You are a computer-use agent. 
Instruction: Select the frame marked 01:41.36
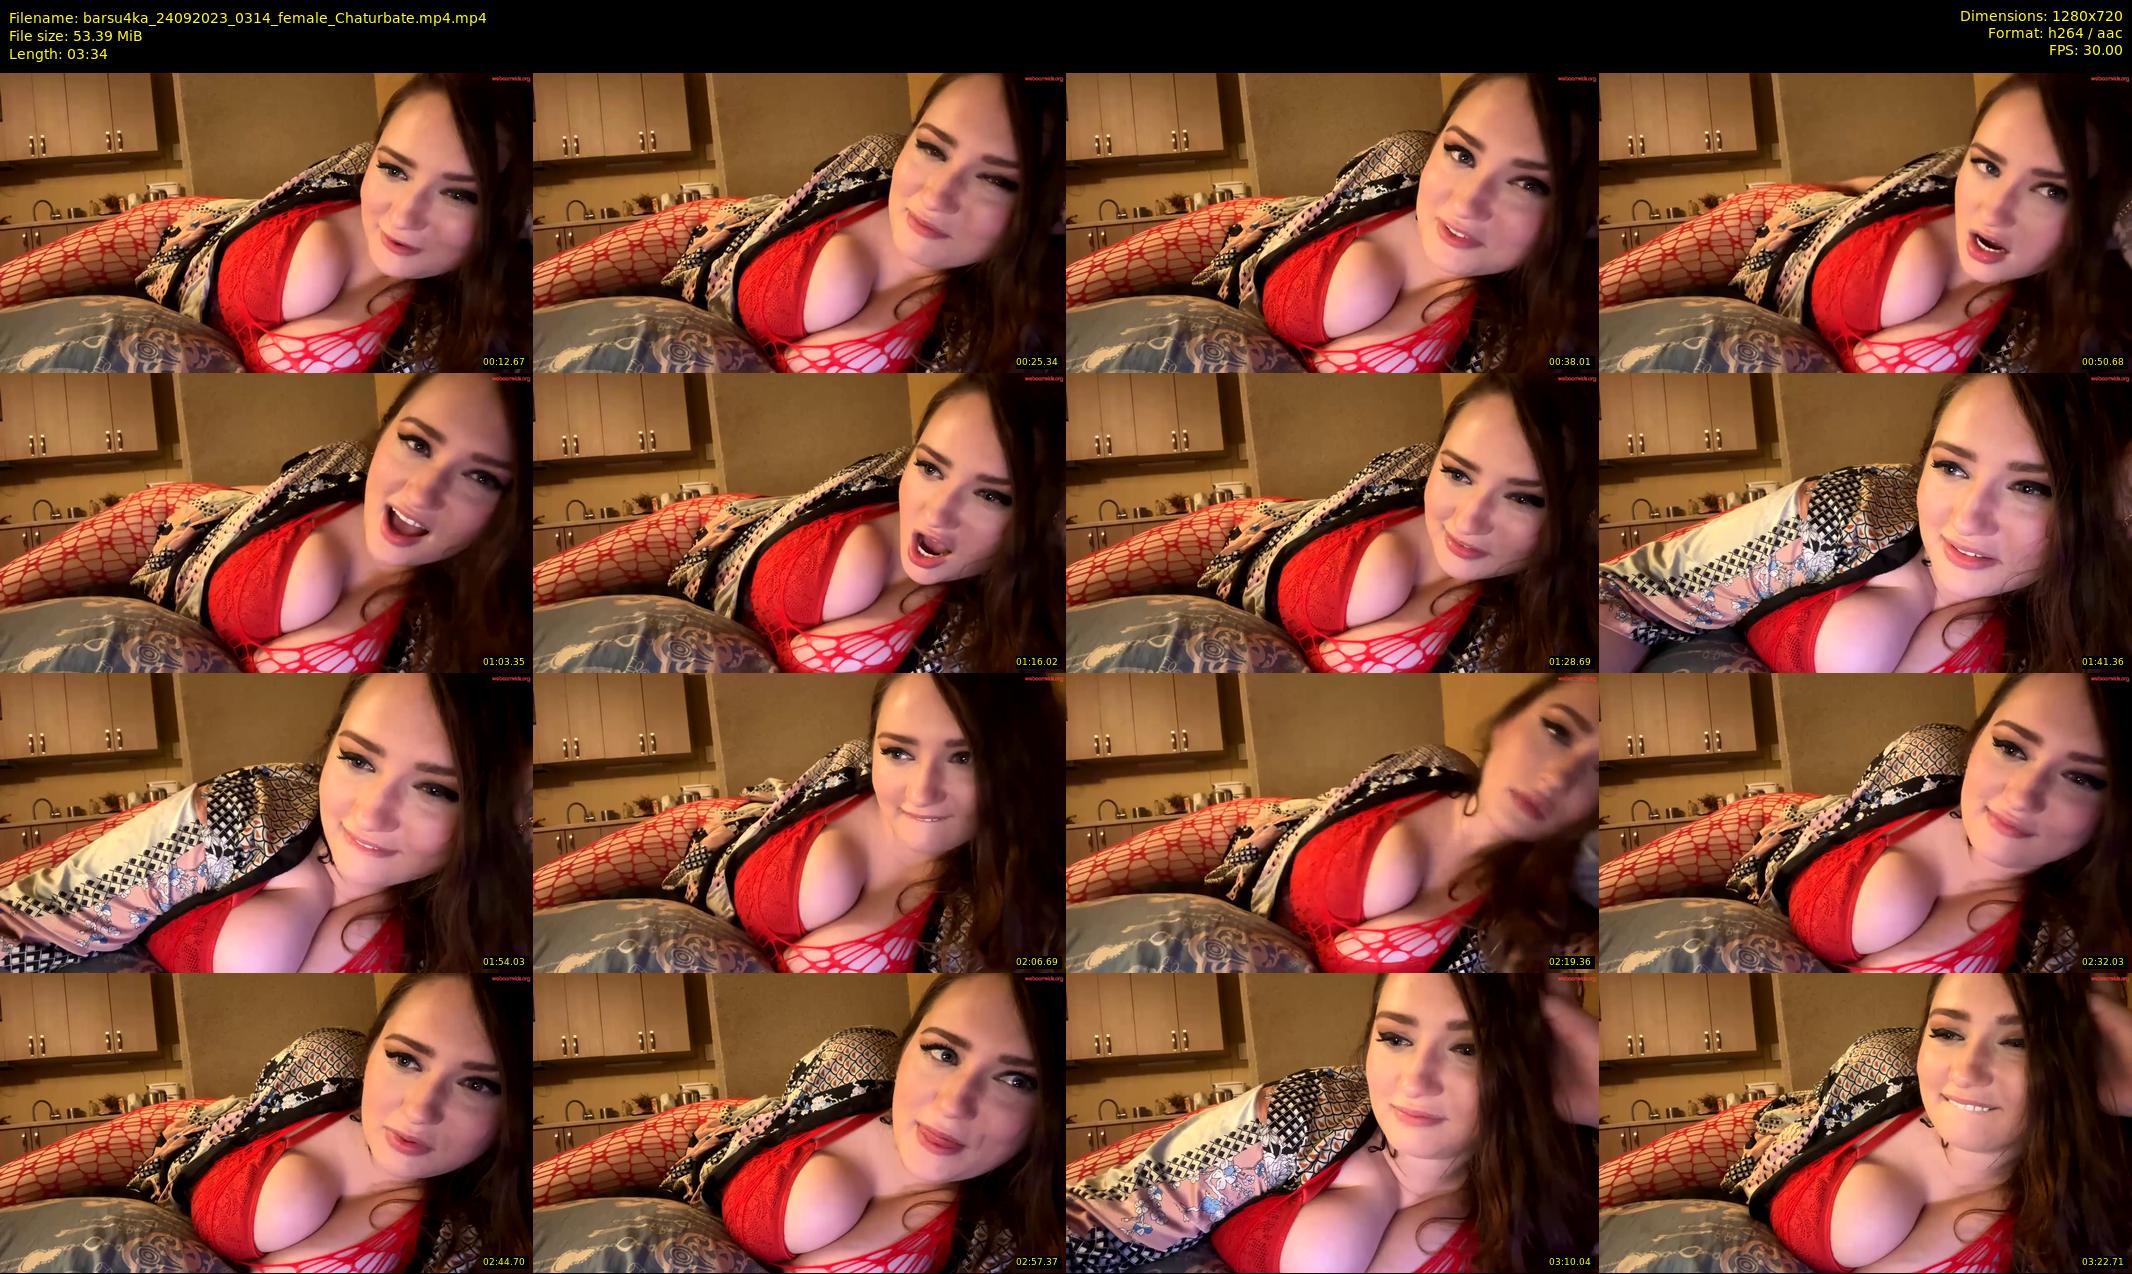point(1865,522)
